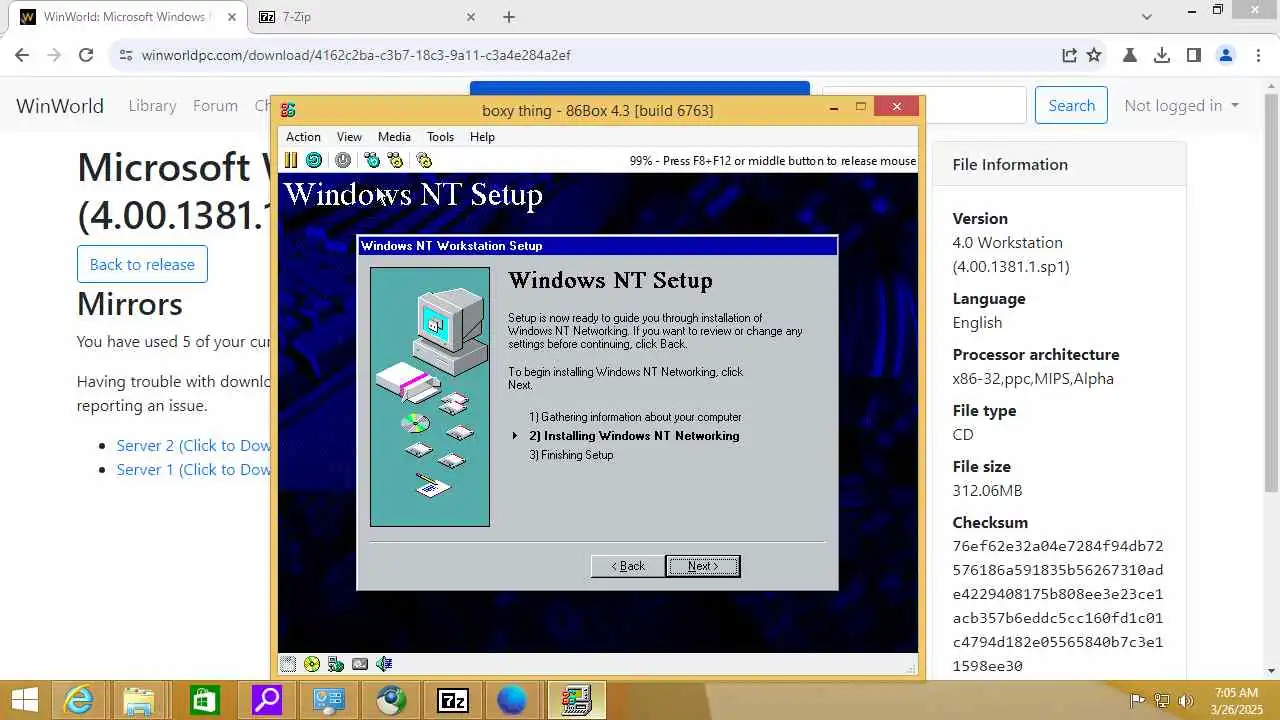Click the WinWorld Search button
The width and height of the screenshot is (1280, 720).
(1071, 105)
